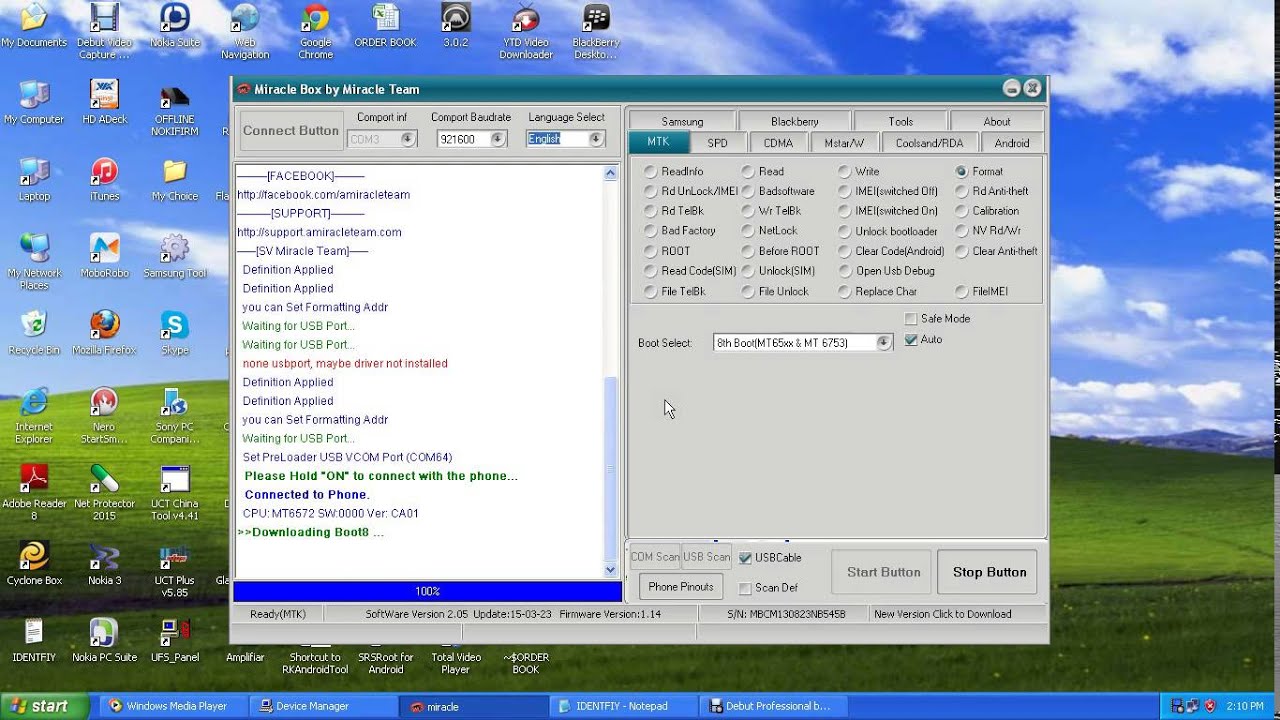Choose Rd UnLock/IMEI radio option
The height and width of the screenshot is (720, 1280).
pyautogui.click(x=691, y=191)
